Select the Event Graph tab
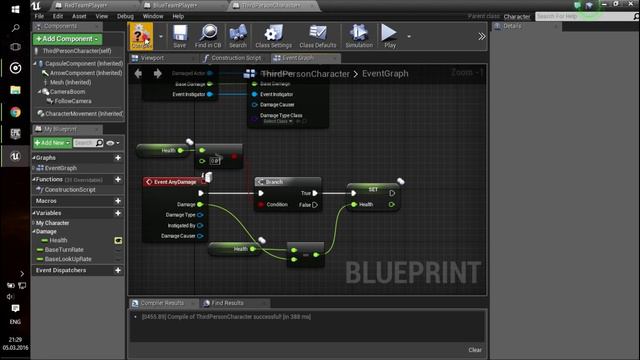The height and width of the screenshot is (360, 640). (x=298, y=58)
